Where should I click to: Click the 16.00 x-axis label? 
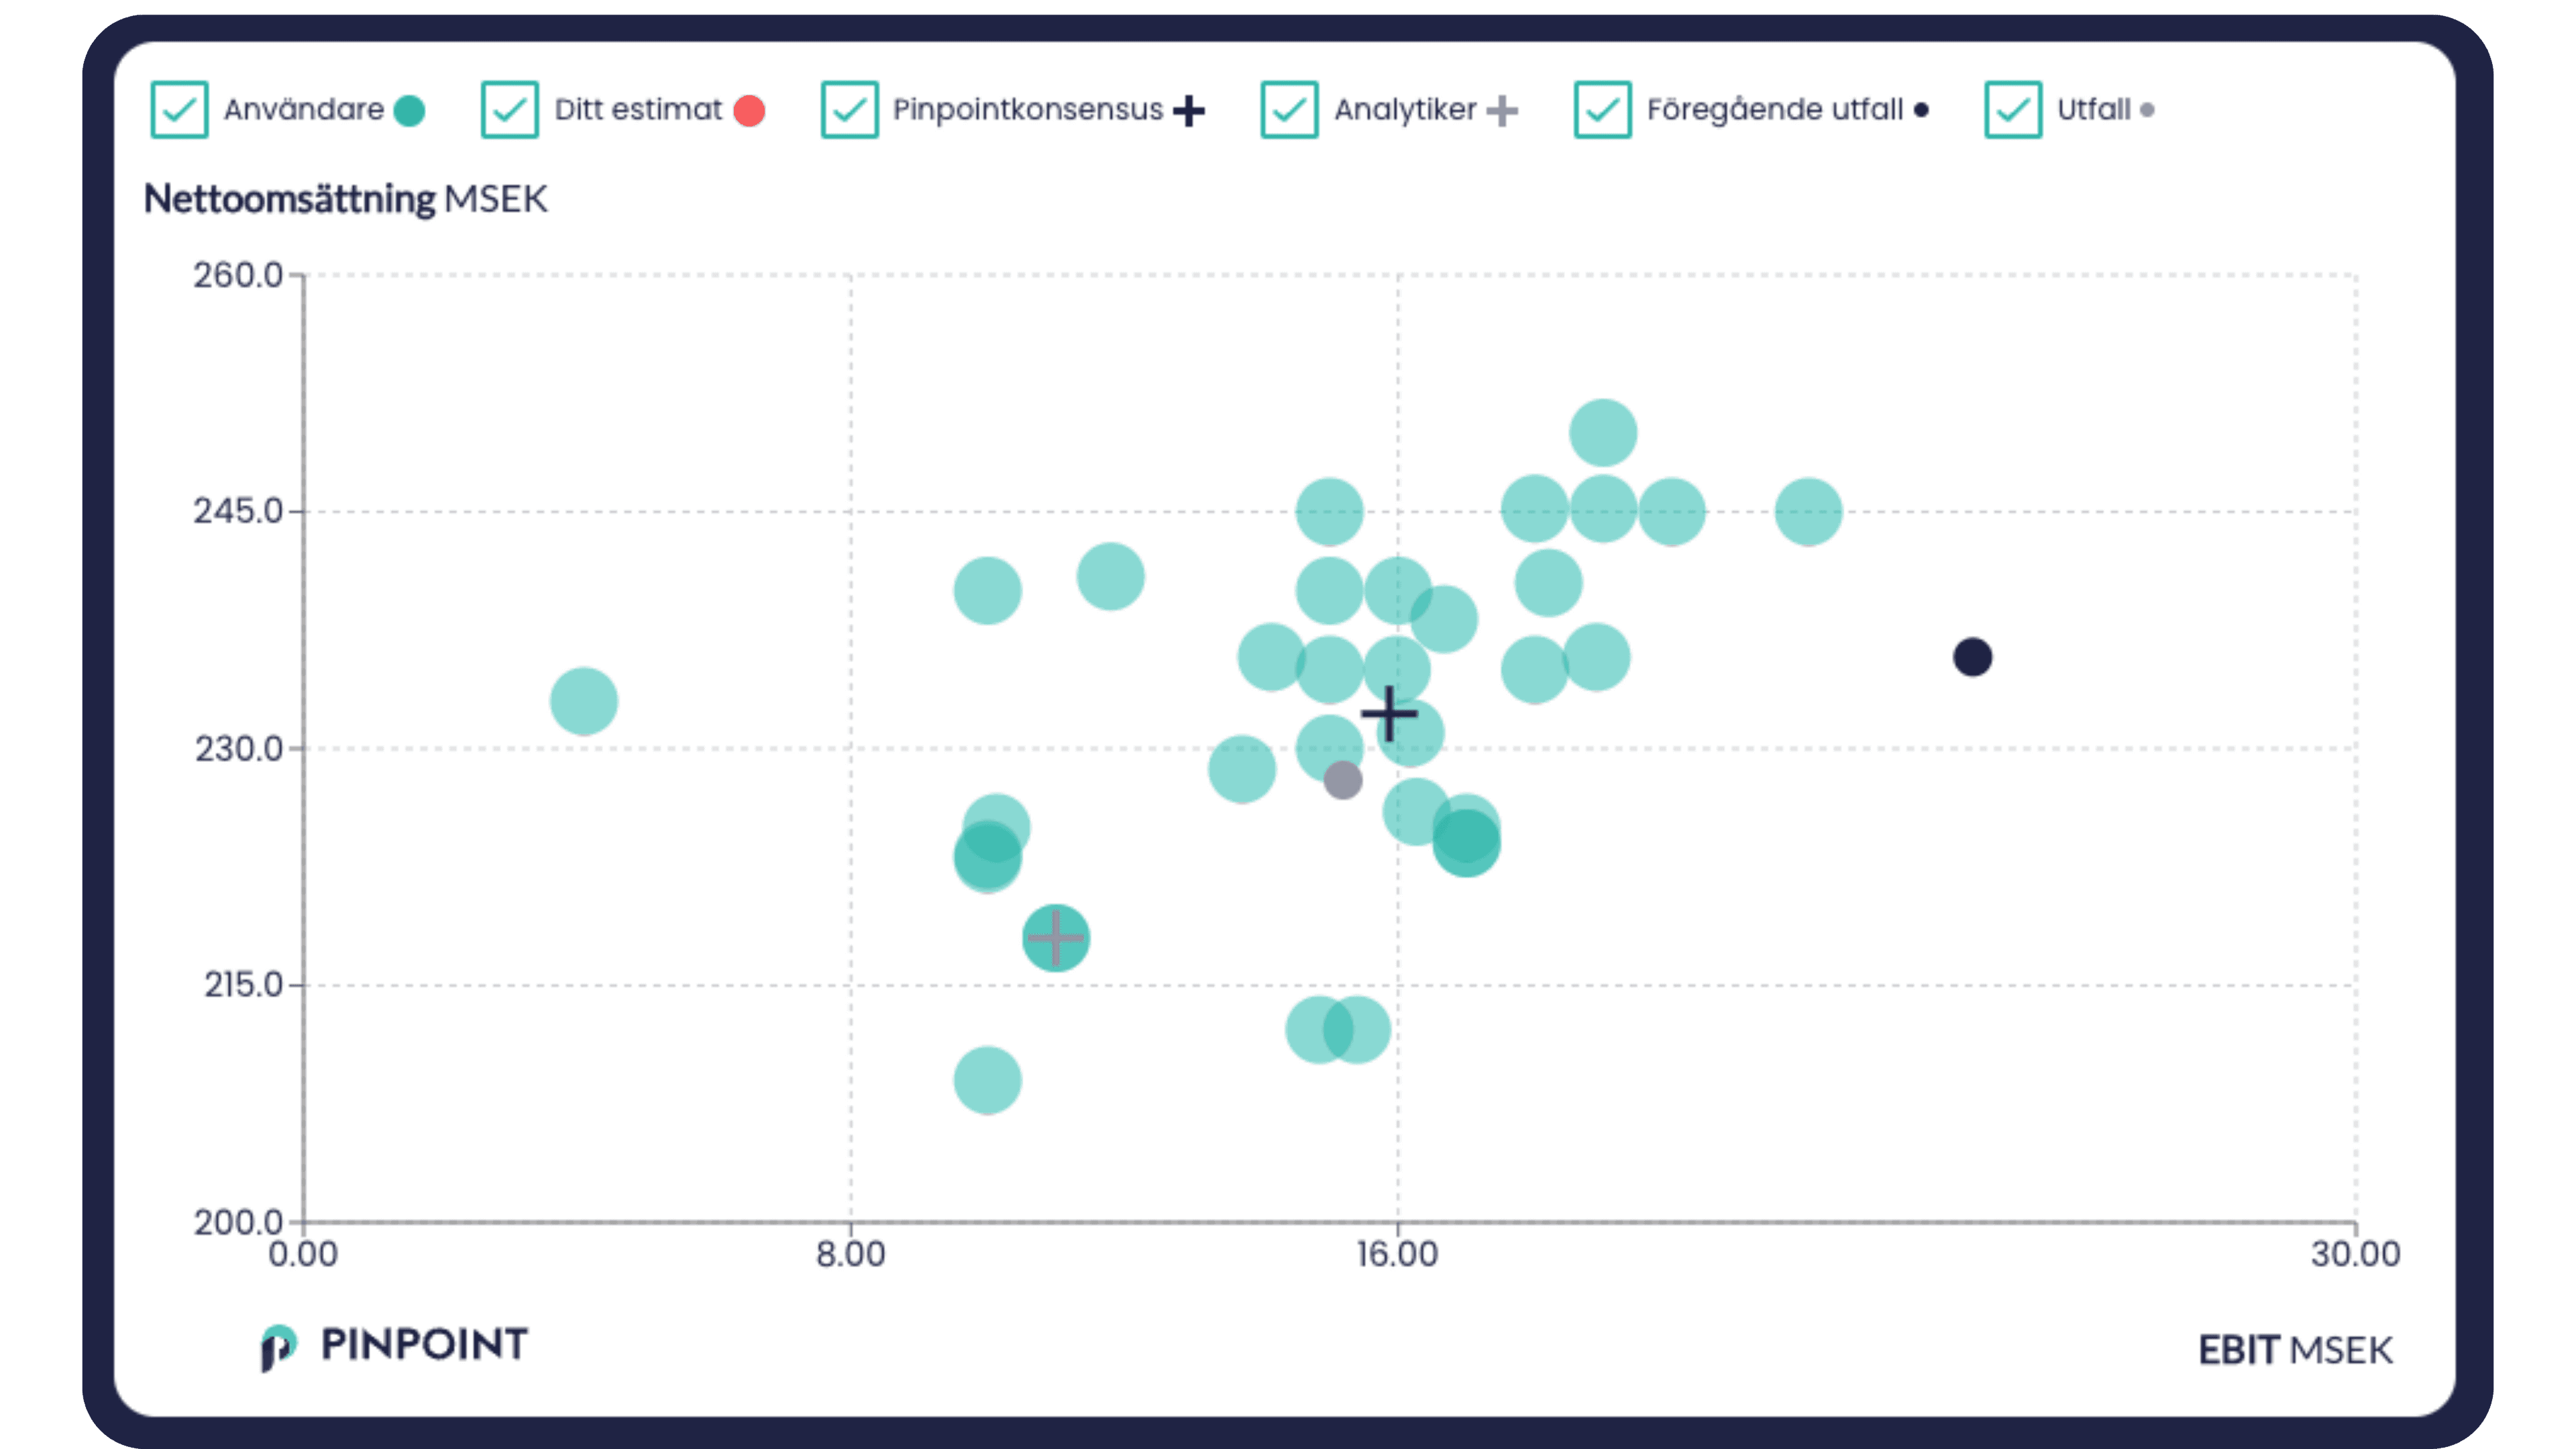click(x=1397, y=1254)
